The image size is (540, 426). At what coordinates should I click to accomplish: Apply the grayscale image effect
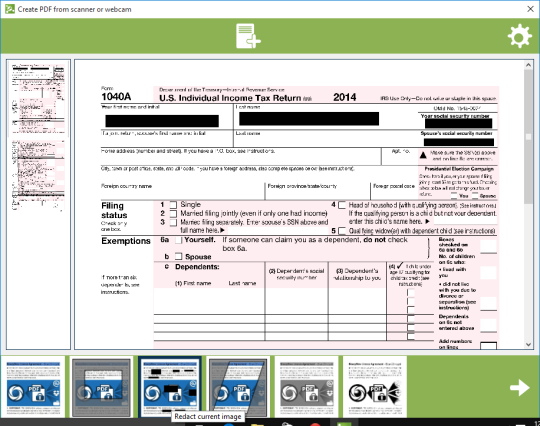pos(306,387)
